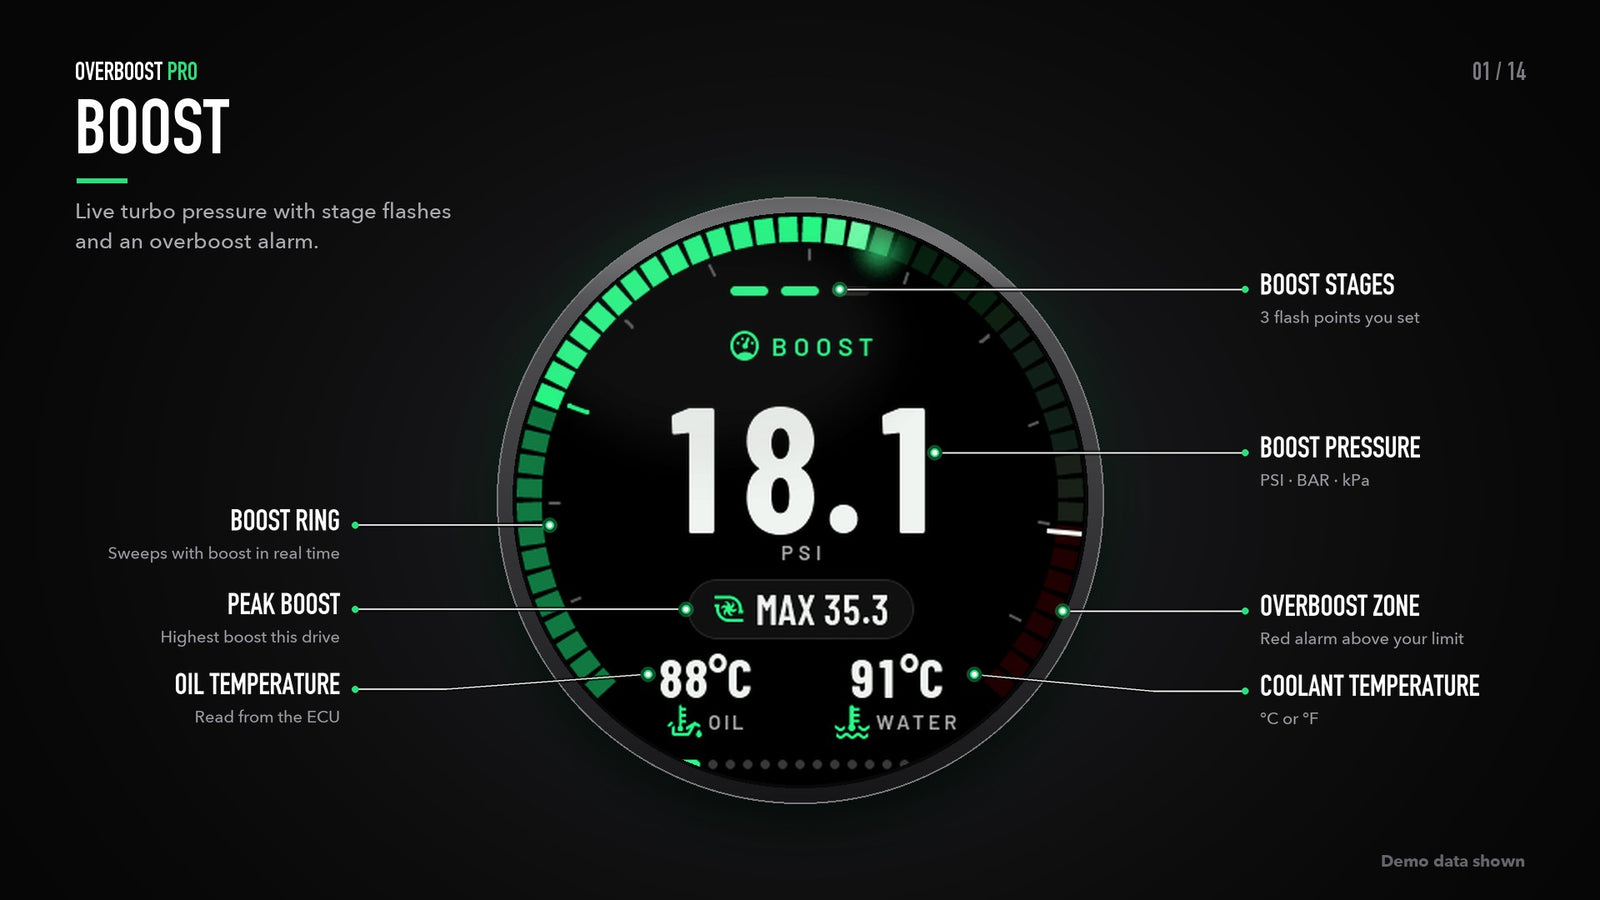Click the 'Live turbo pressure with stage flashes' line

pyautogui.click(x=263, y=211)
